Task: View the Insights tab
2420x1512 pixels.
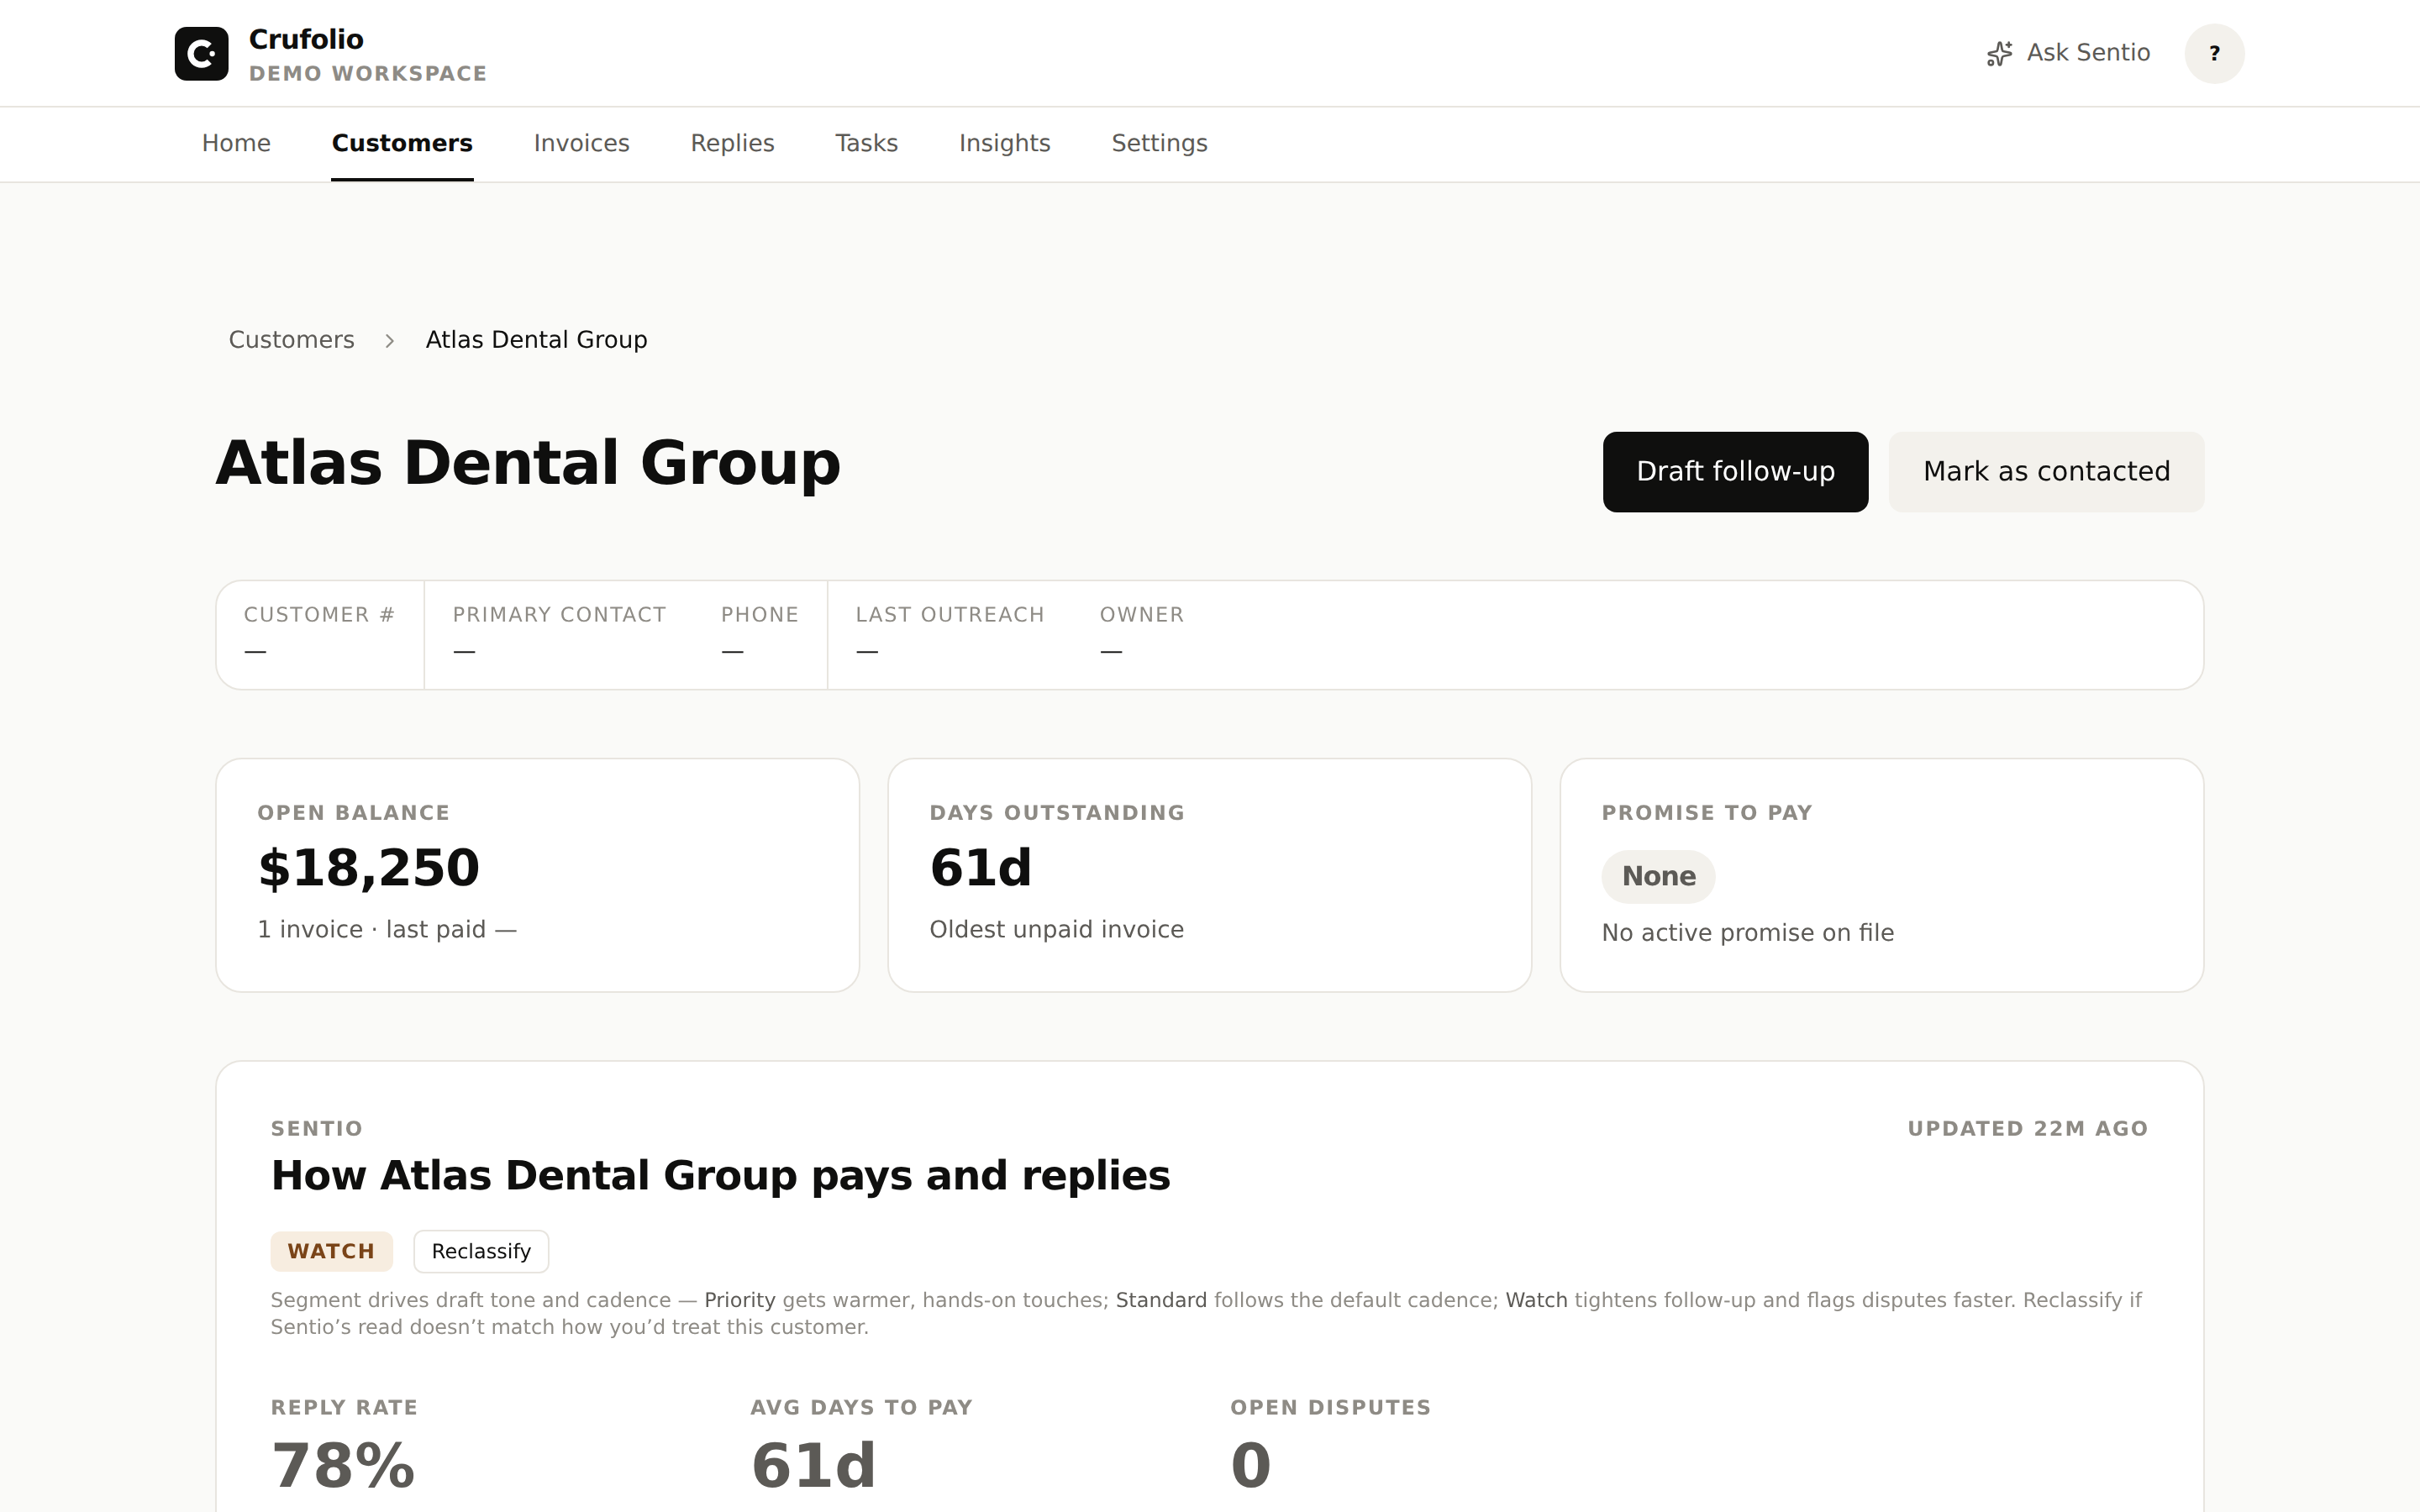Action: pos(1004,143)
